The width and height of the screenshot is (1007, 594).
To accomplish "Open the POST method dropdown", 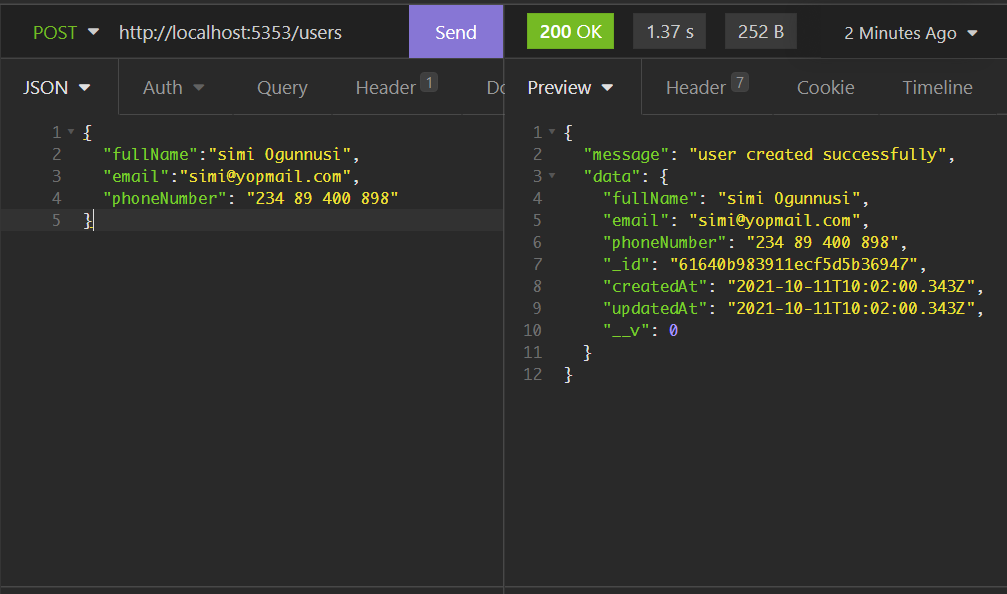I will tap(66, 32).
